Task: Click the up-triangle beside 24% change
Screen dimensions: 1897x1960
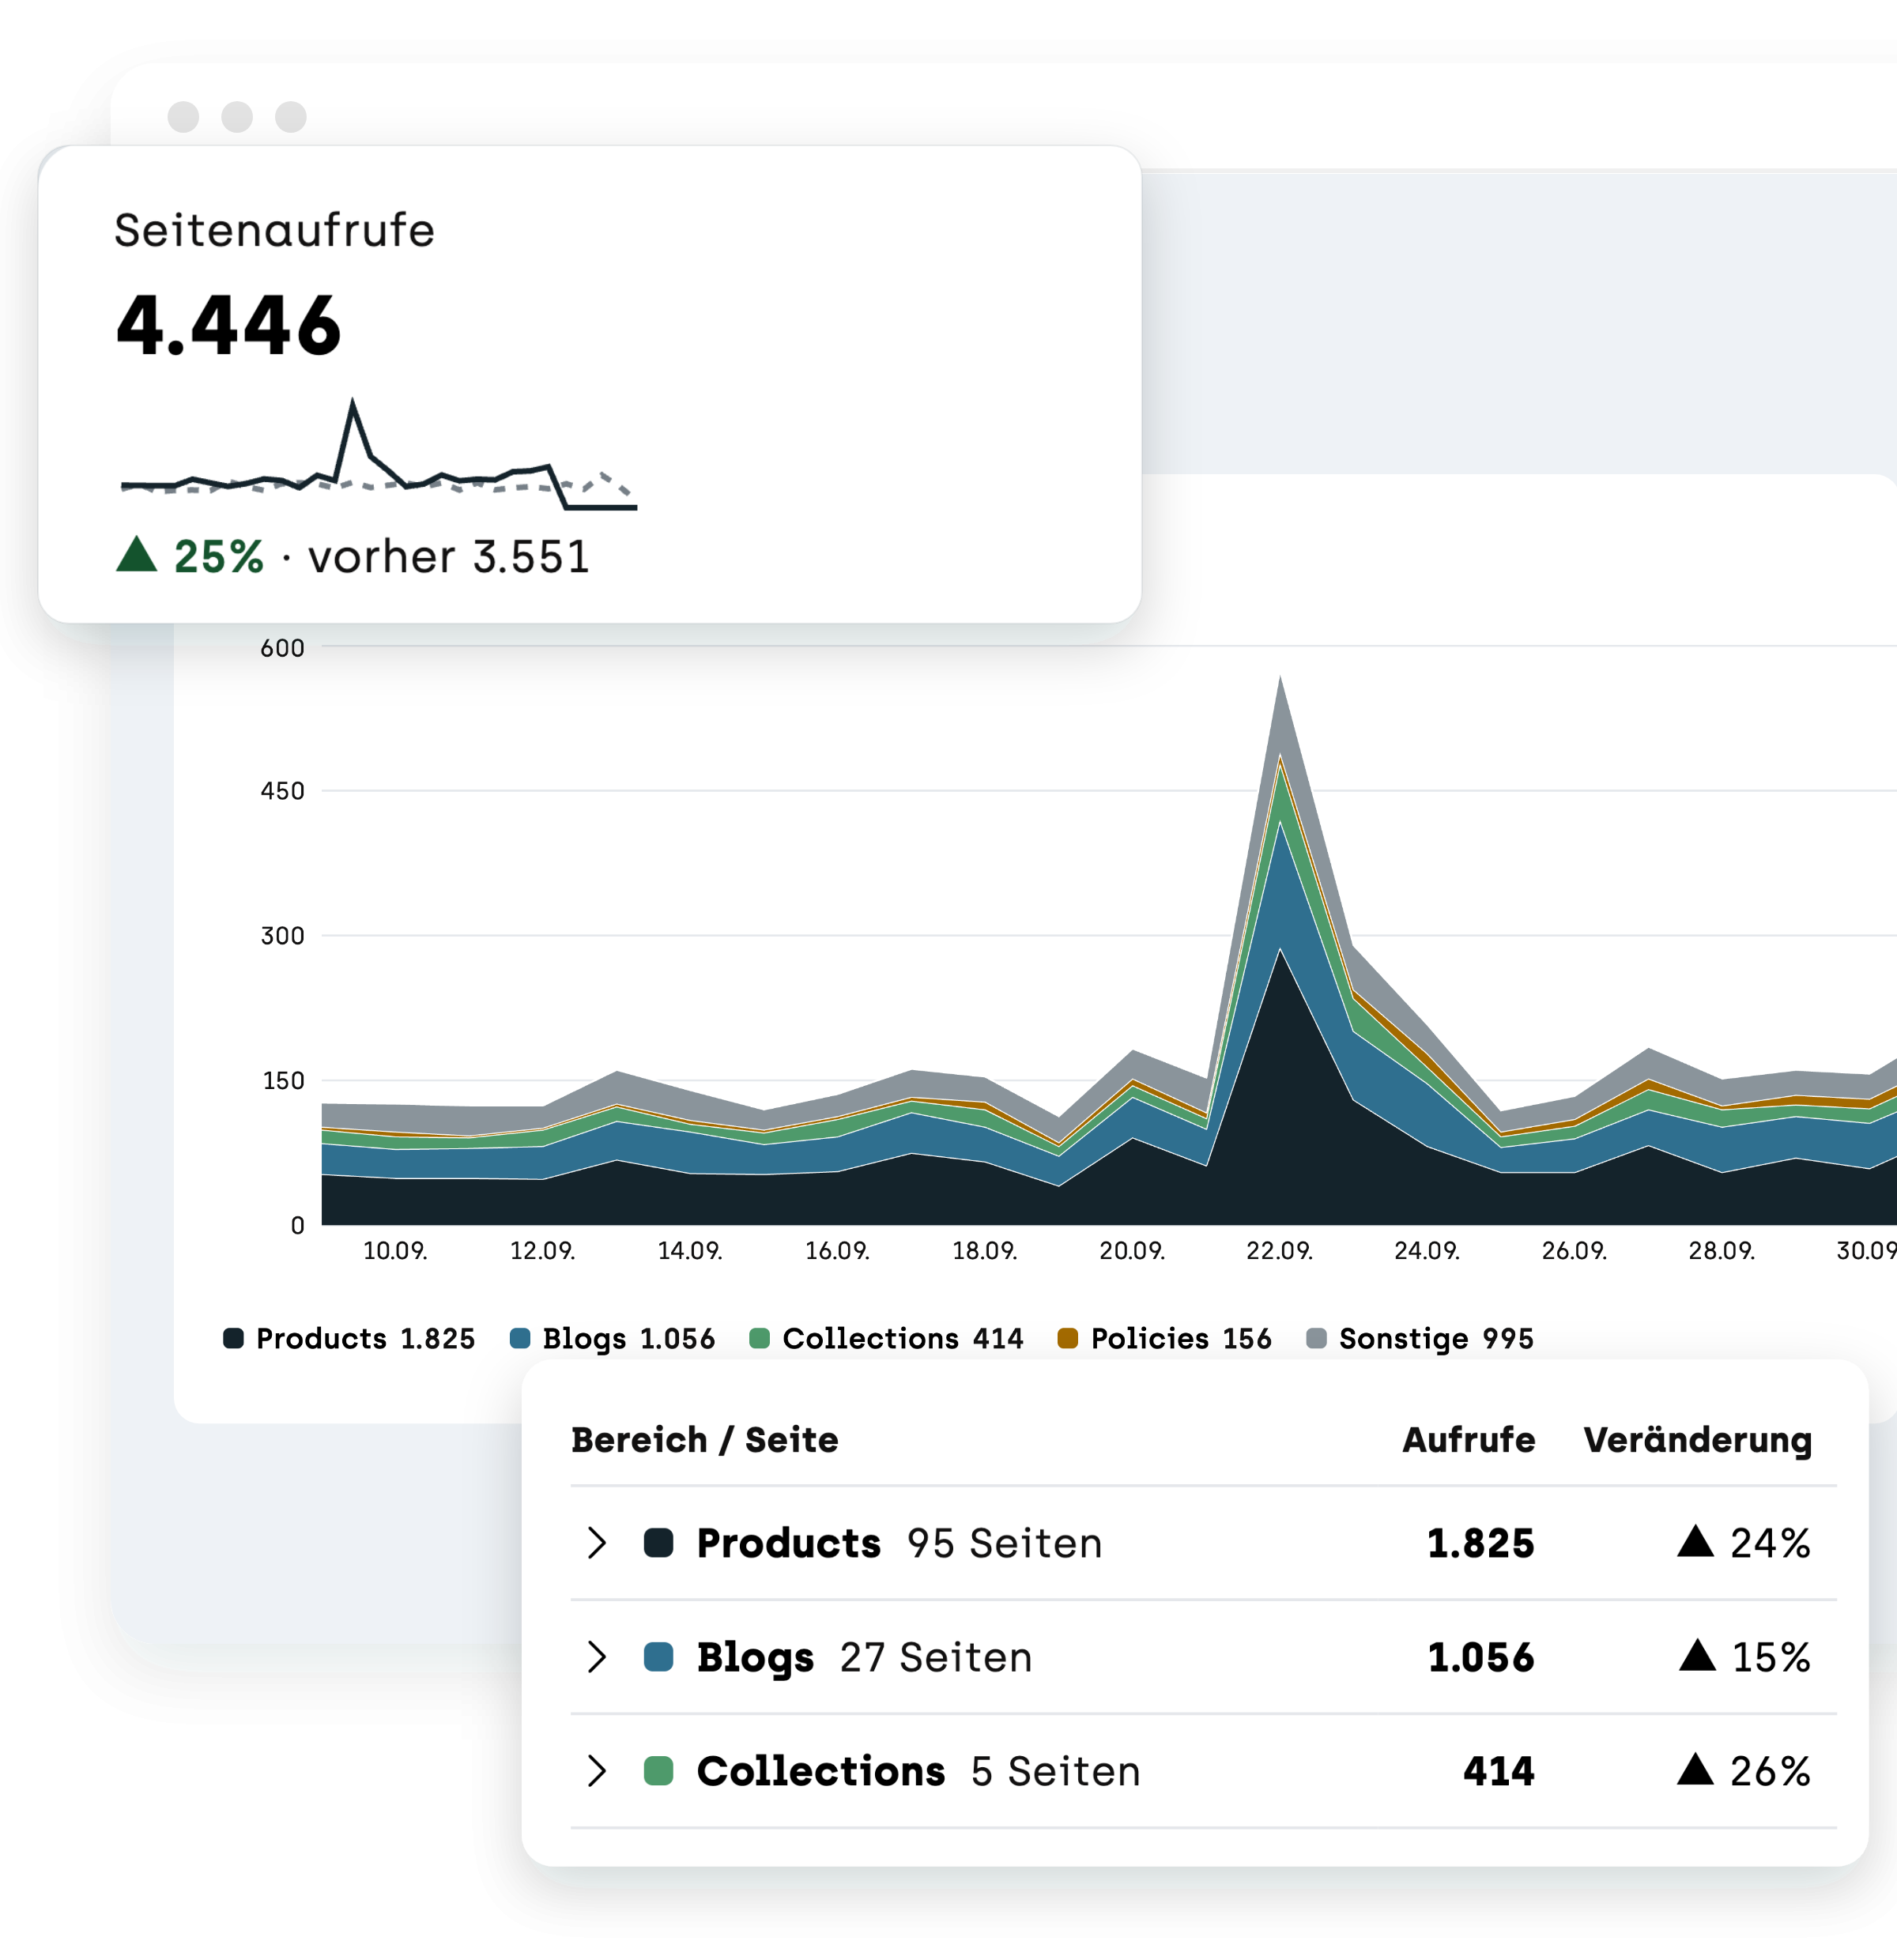Action: [x=1695, y=1541]
